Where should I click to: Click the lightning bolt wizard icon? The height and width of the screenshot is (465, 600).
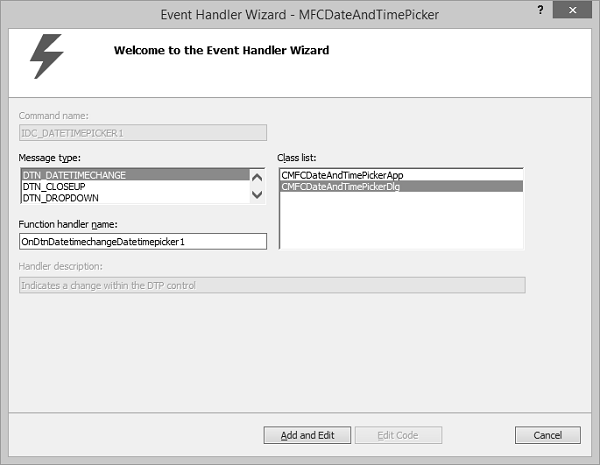point(47,56)
